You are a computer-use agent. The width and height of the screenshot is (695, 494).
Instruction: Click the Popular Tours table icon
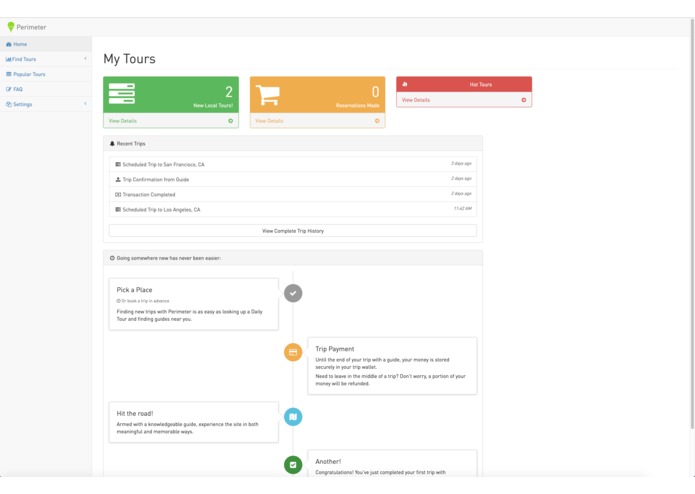[9, 74]
